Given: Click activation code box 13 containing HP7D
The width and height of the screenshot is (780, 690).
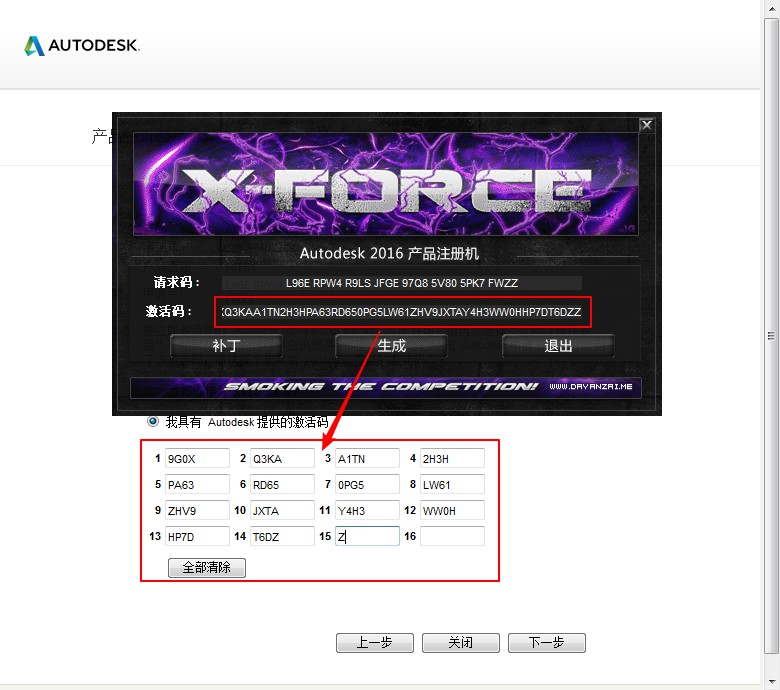Looking at the screenshot, I should 197,537.
